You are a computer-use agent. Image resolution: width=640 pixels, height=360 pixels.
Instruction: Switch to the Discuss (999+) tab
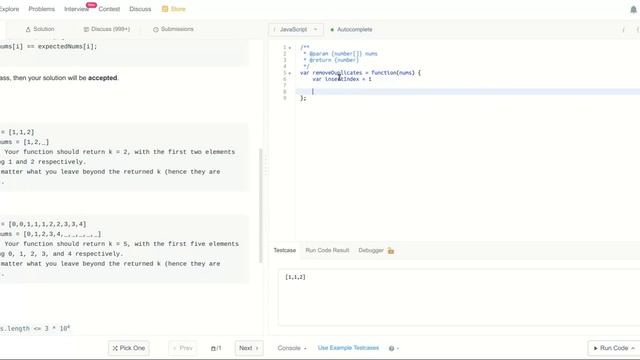[107, 29]
